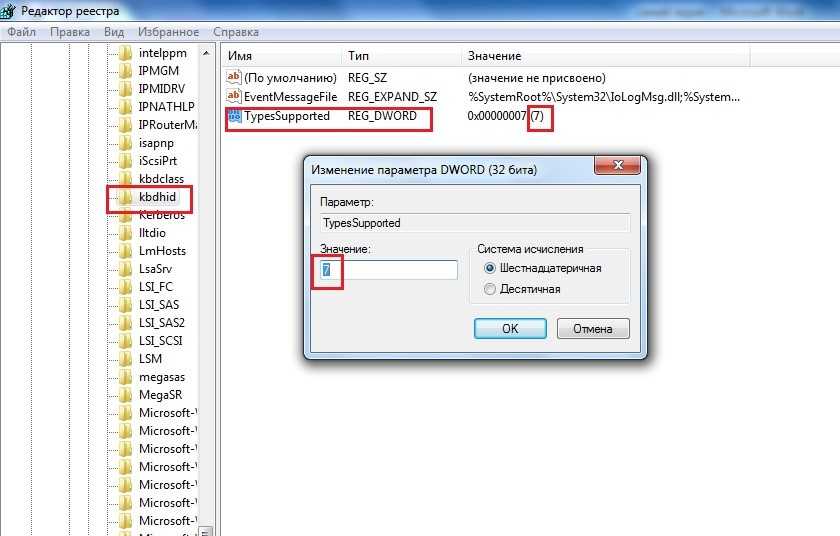
Task: Click the Отмена cancel button
Action: tap(593, 328)
